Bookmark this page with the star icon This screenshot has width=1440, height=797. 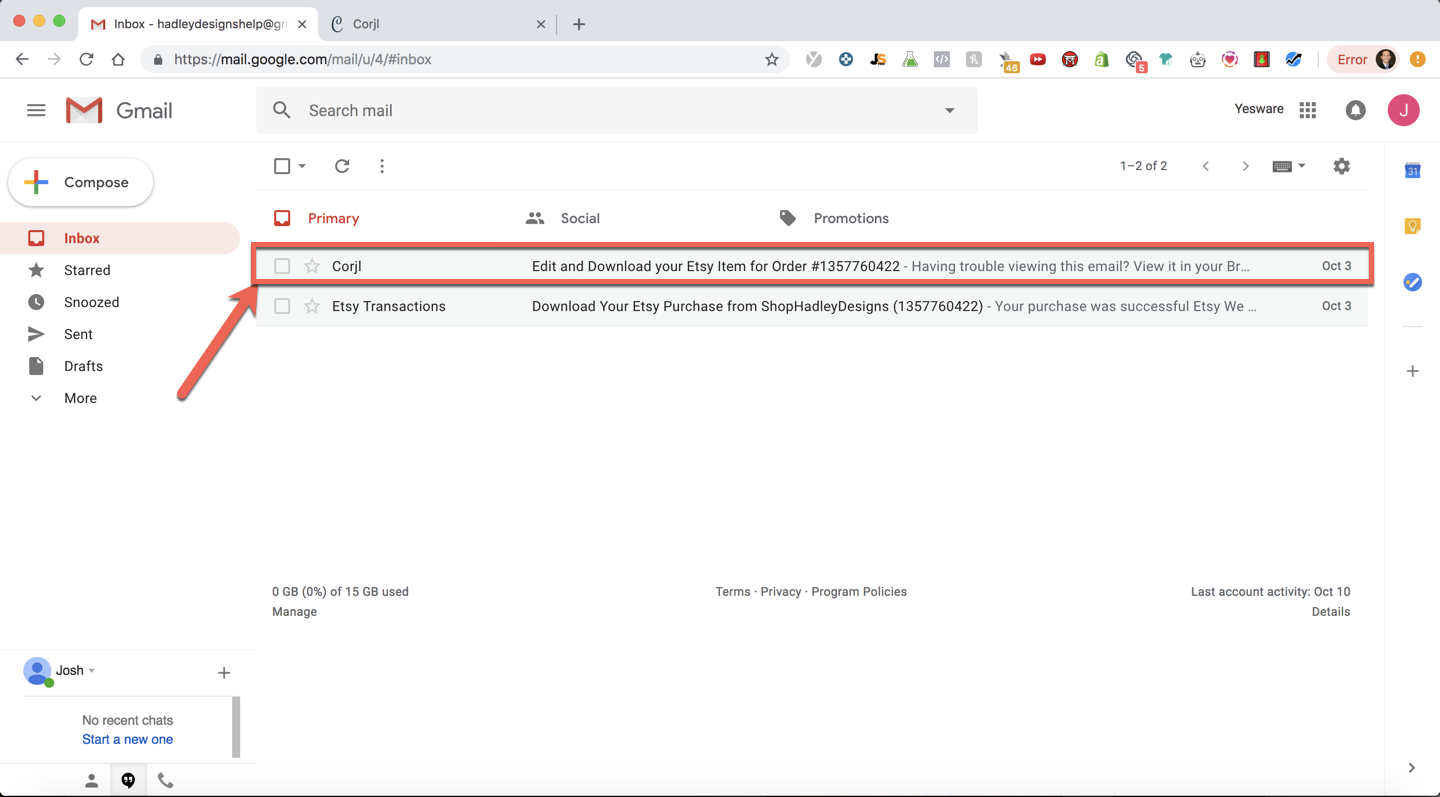(772, 60)
